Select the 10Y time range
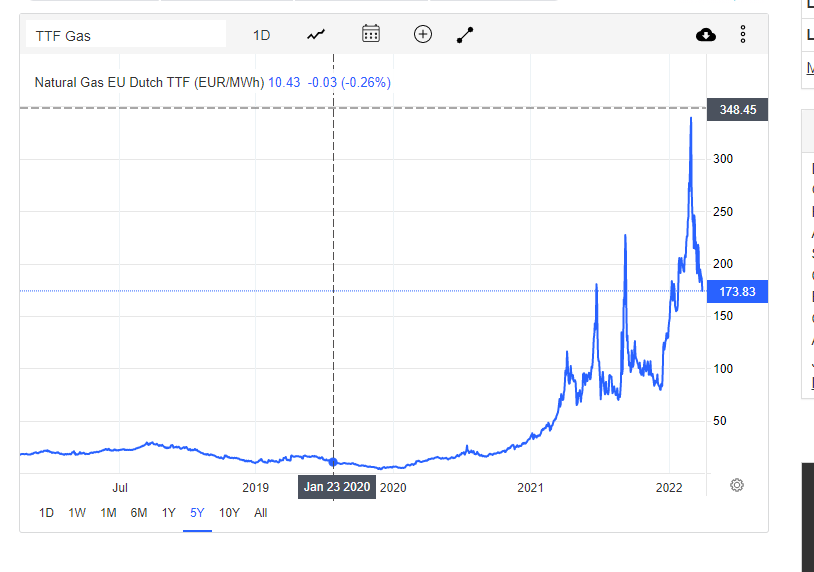The height and width of the screenshot is (572, 814). [229, 513]
